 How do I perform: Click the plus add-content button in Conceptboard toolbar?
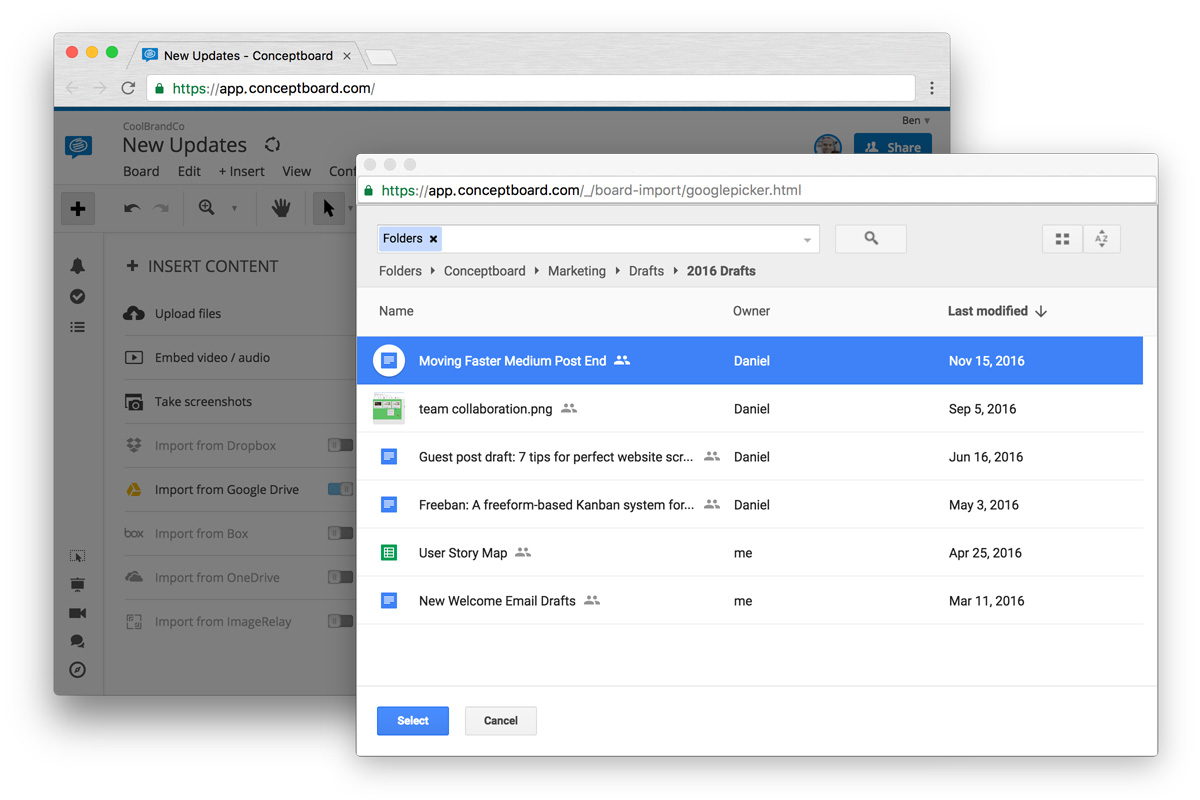pos(78,209)
